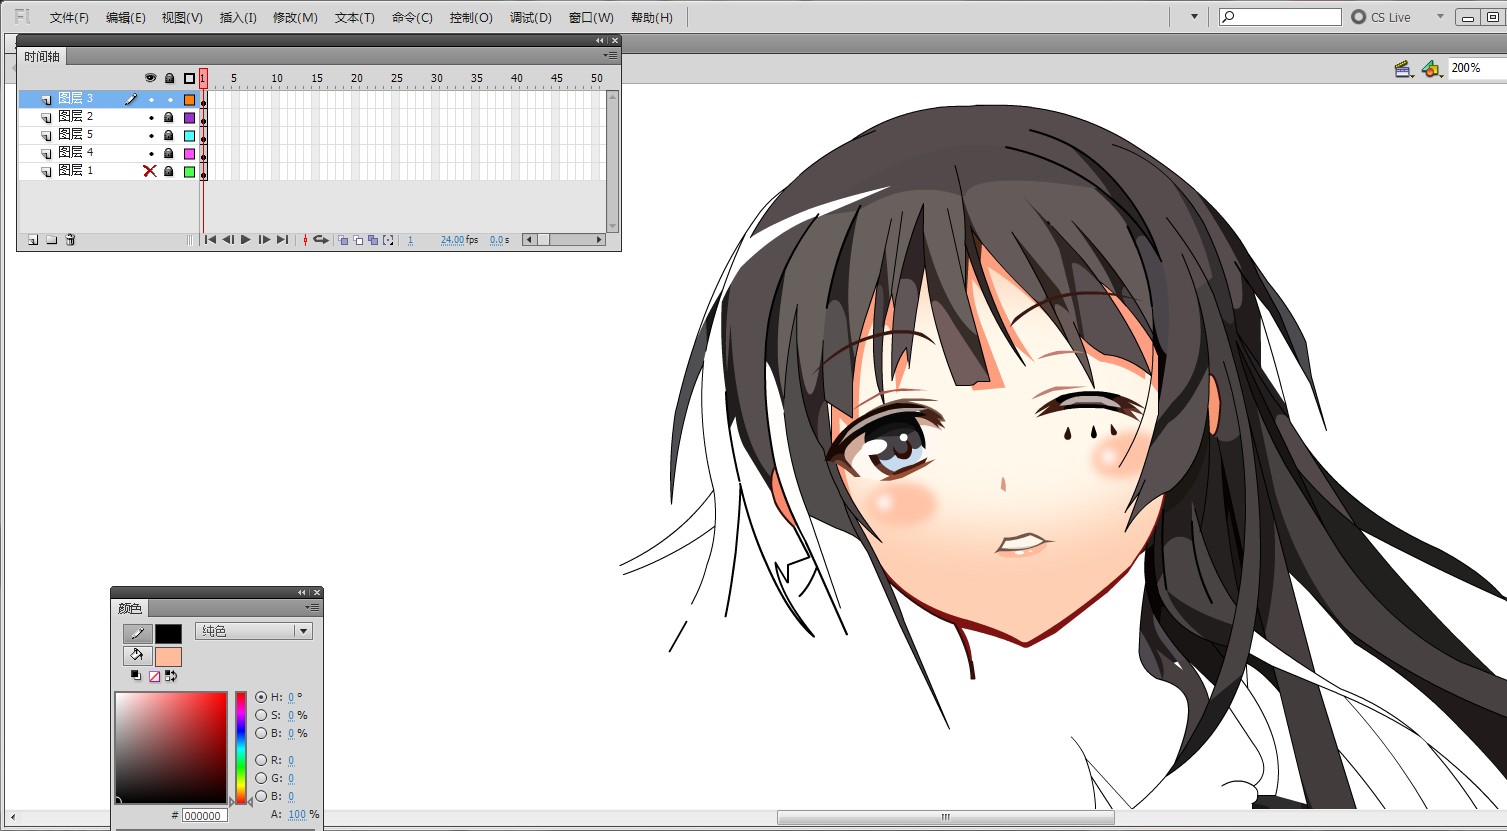Toggle outline view for 图层 4
This screenshot has height=831, width=1507.
coord(189,153)
